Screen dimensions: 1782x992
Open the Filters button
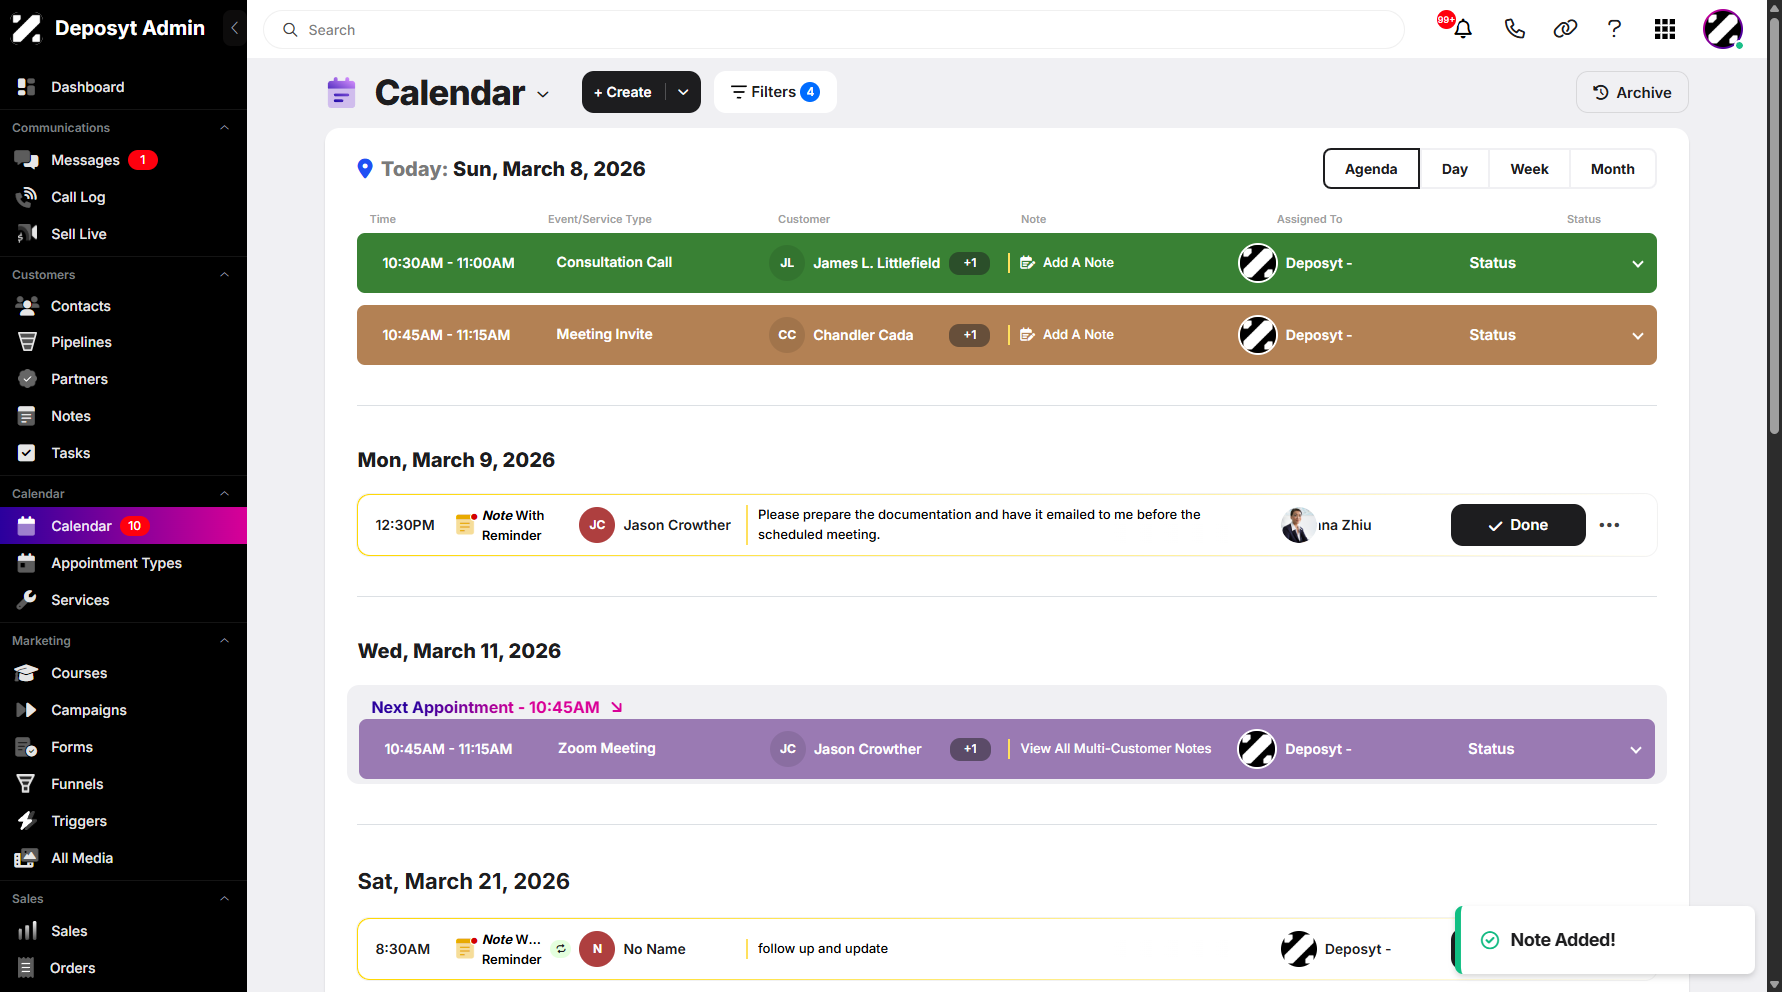(x=775, y=92)
